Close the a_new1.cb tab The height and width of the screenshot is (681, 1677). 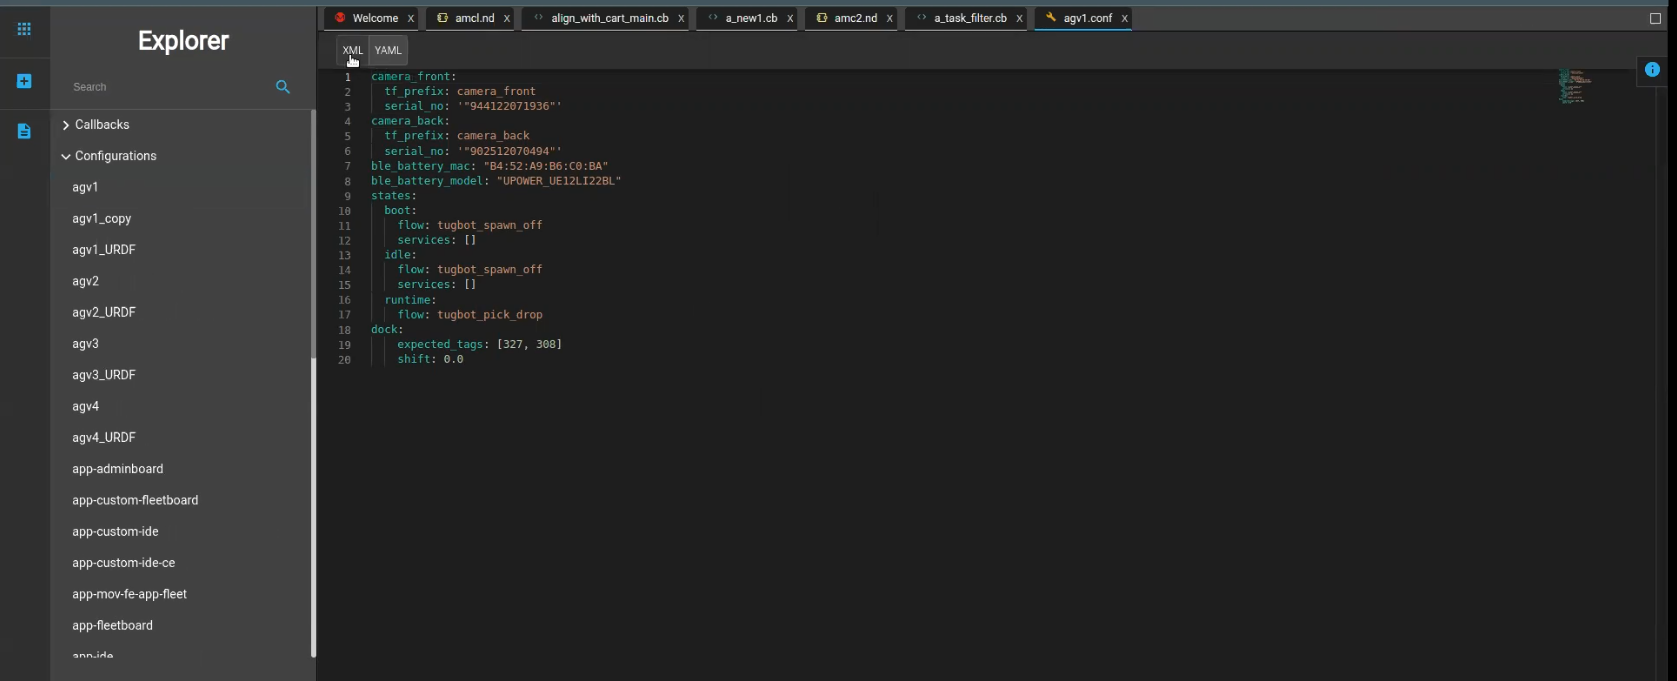tap(790, 19)
